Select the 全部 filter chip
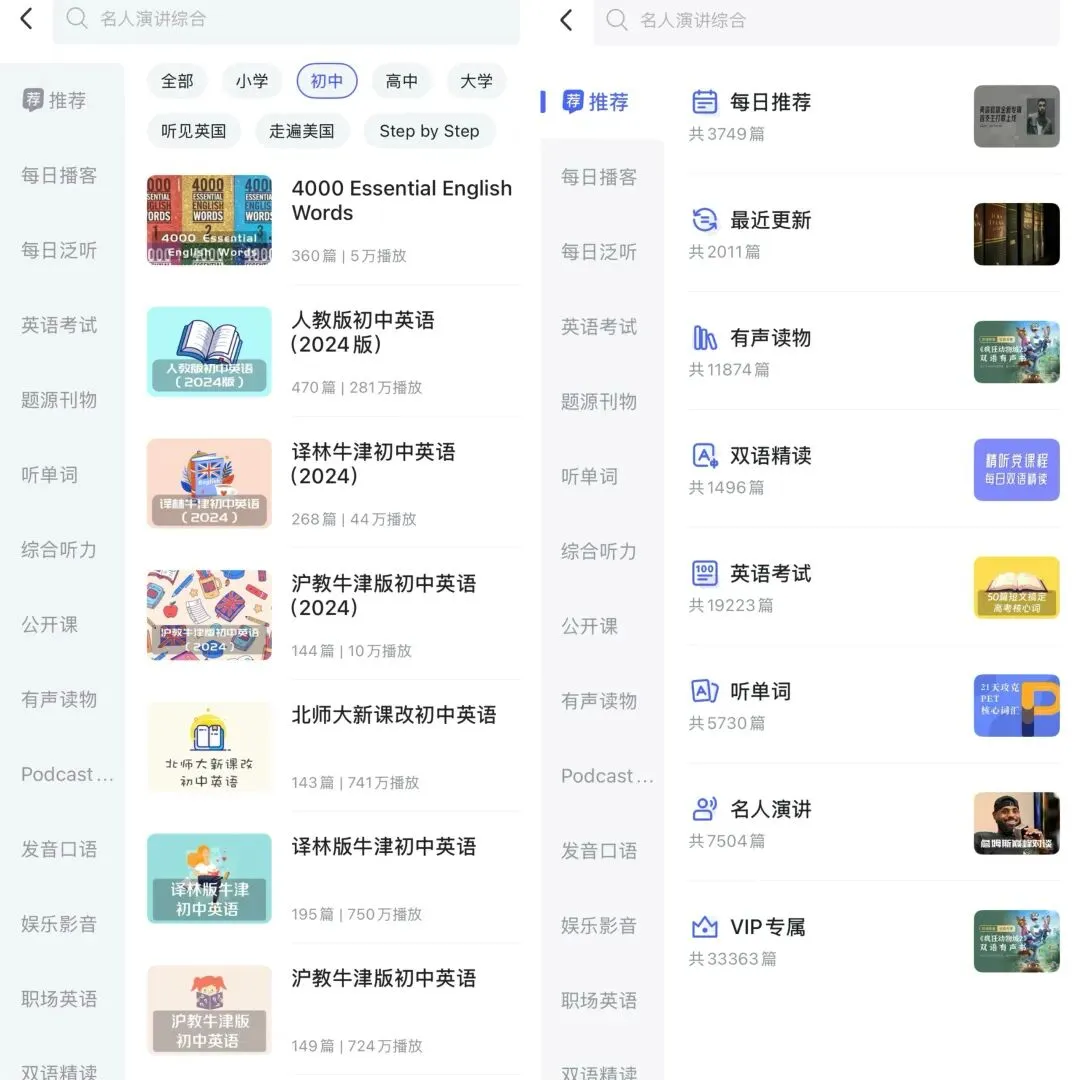This screenshot has height=1080, width=1080. pos(177,81)
